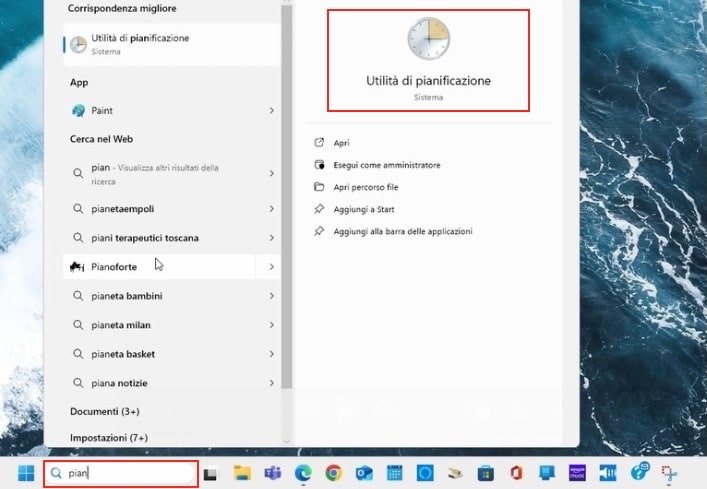Screen dimensions: 707x489
Task: Select 'Apri percorso file'
Action: point(366,187)
